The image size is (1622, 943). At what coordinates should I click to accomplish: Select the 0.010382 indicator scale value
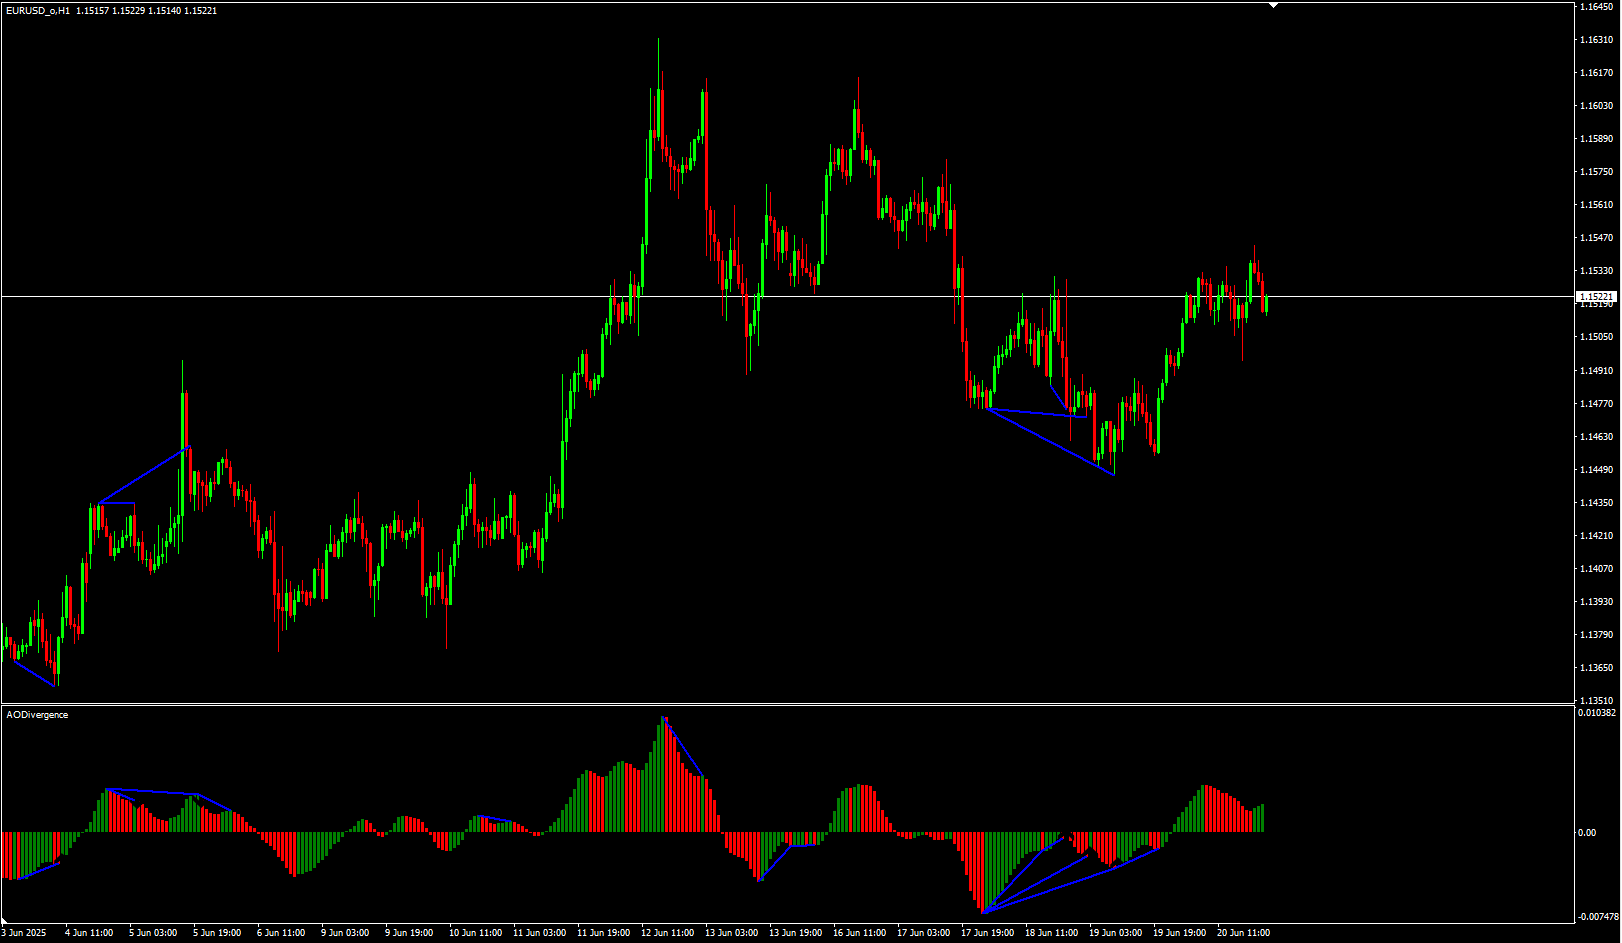[1596, 713]
